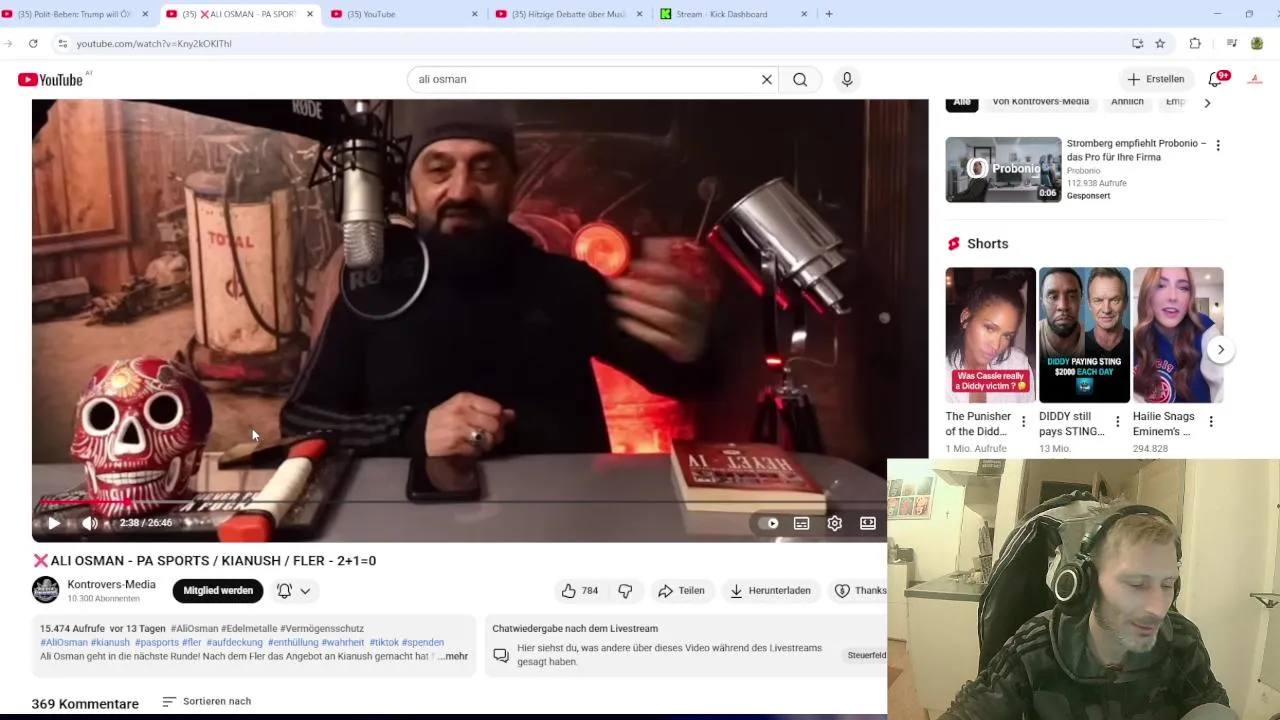Screen dimensions: 1280x720
Task: Click the Shorts section heading
Action: click(x=987, y=244)
